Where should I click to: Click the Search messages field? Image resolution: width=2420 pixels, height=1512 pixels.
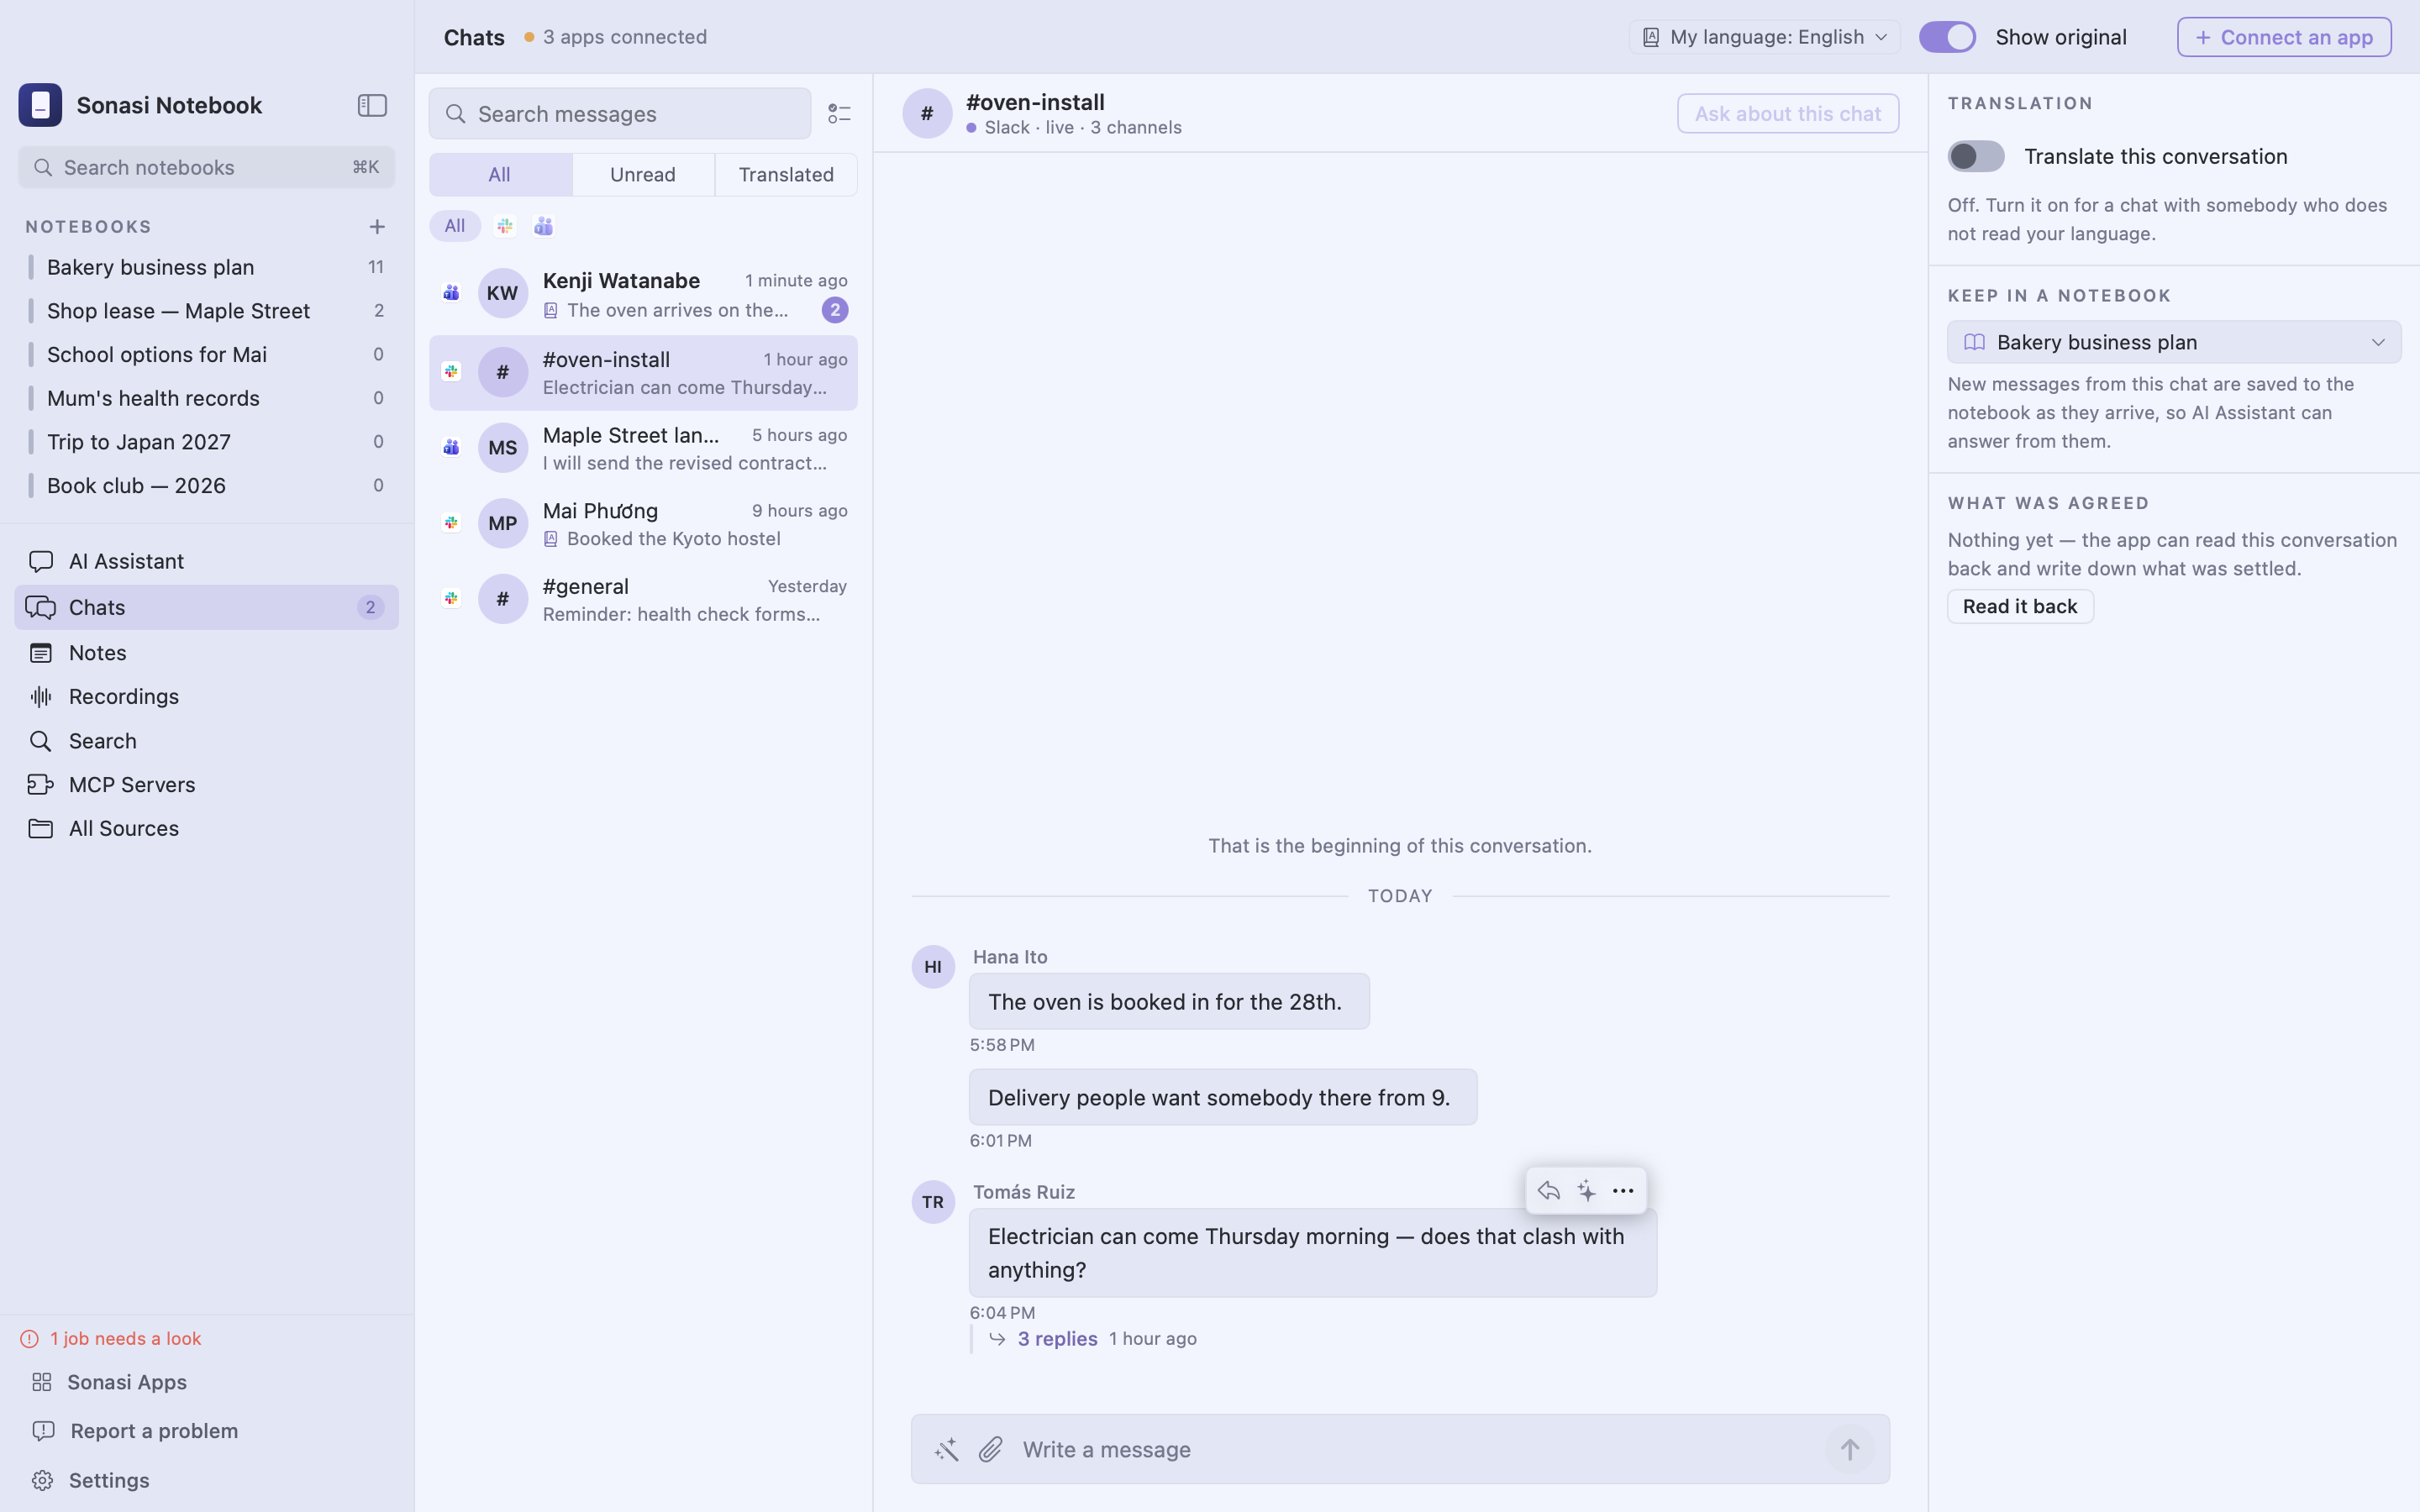[620, 114]
